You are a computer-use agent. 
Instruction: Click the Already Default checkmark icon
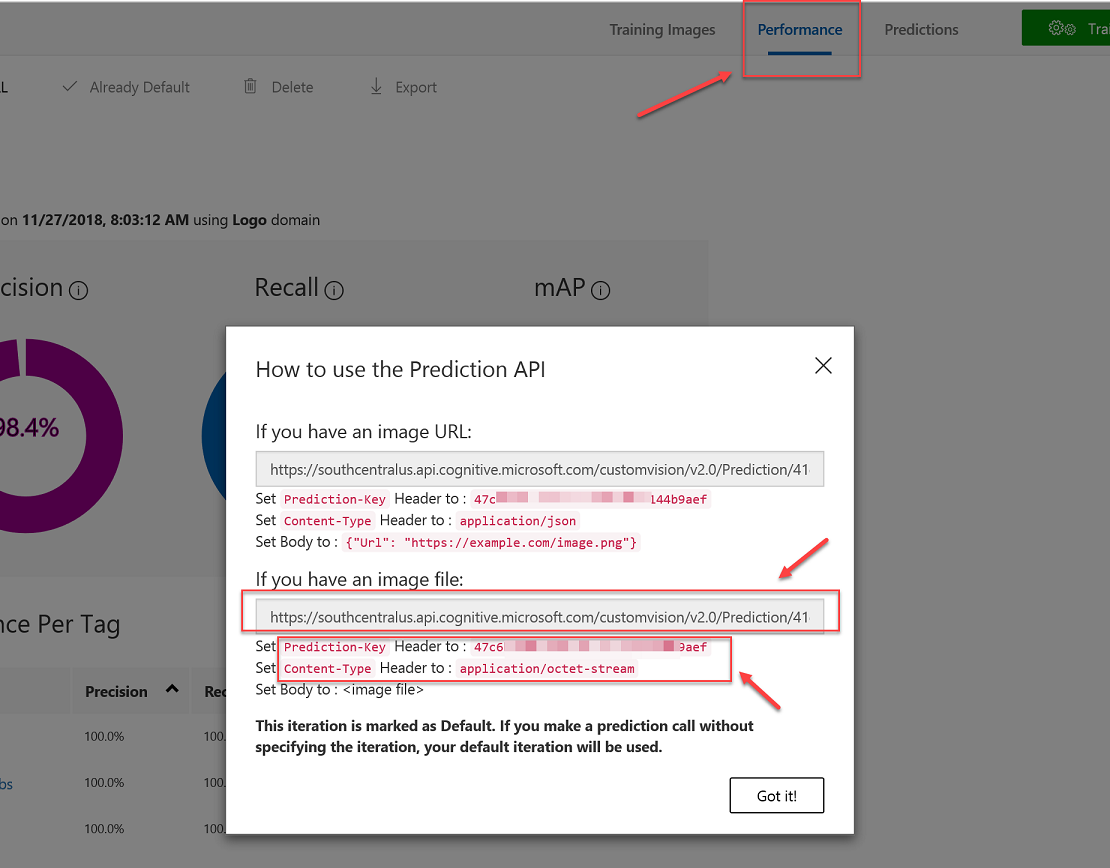tap(69, 86)
